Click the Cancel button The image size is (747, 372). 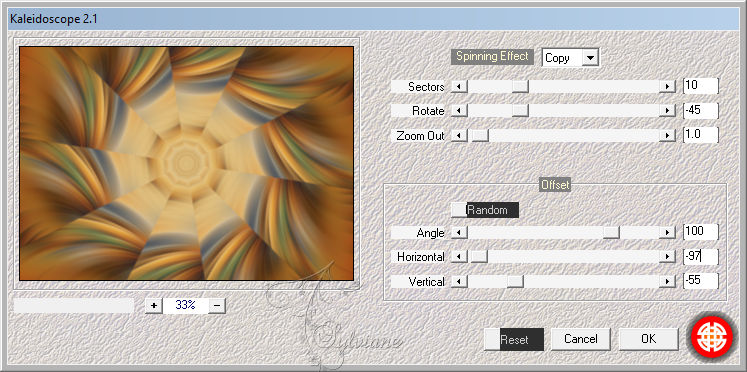[581, 339]
